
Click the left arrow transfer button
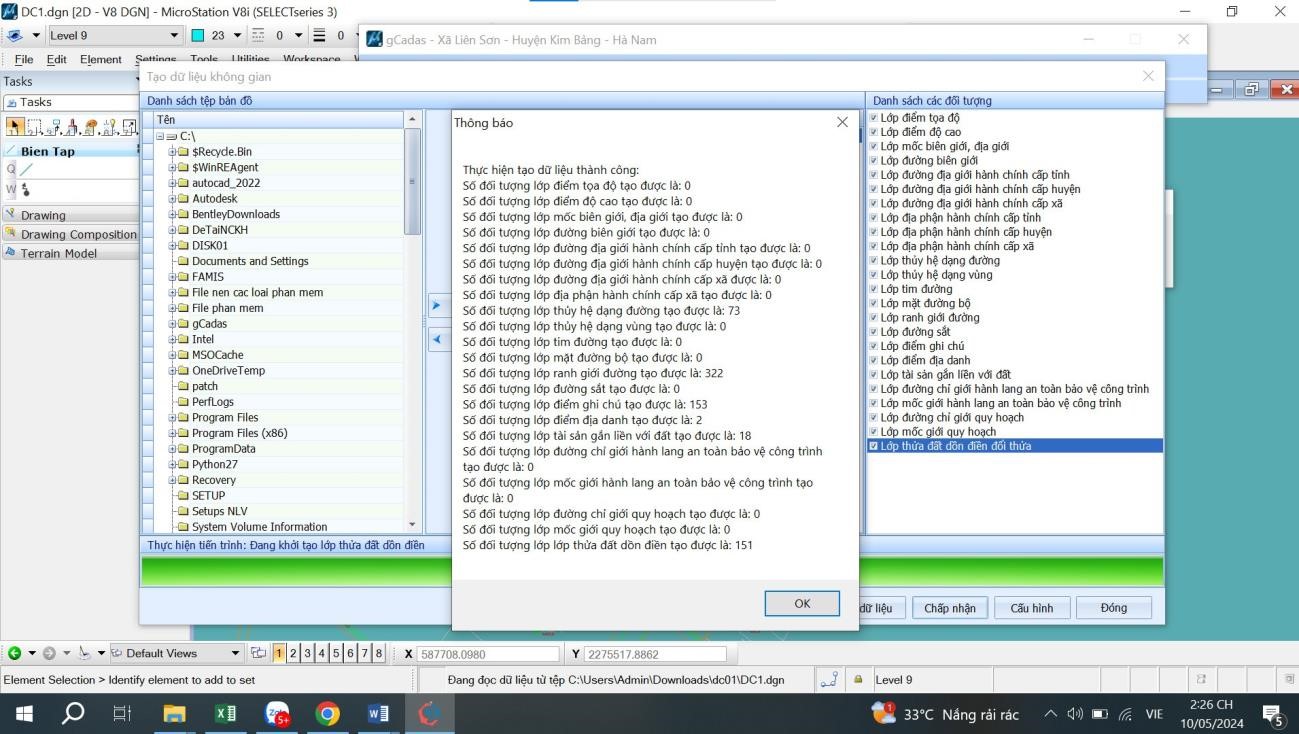click(436, 341)
